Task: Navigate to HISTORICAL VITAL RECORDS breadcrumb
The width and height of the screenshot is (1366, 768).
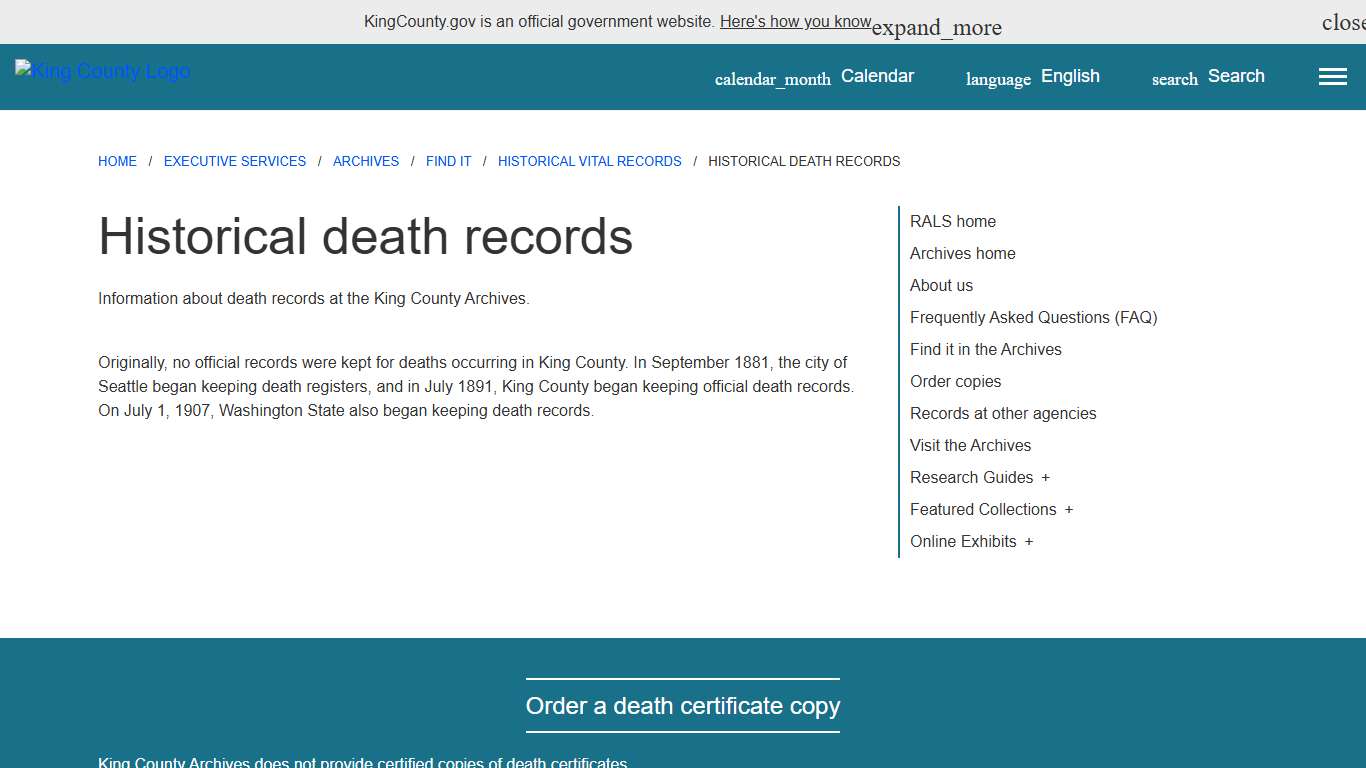Action: point(589,161)
